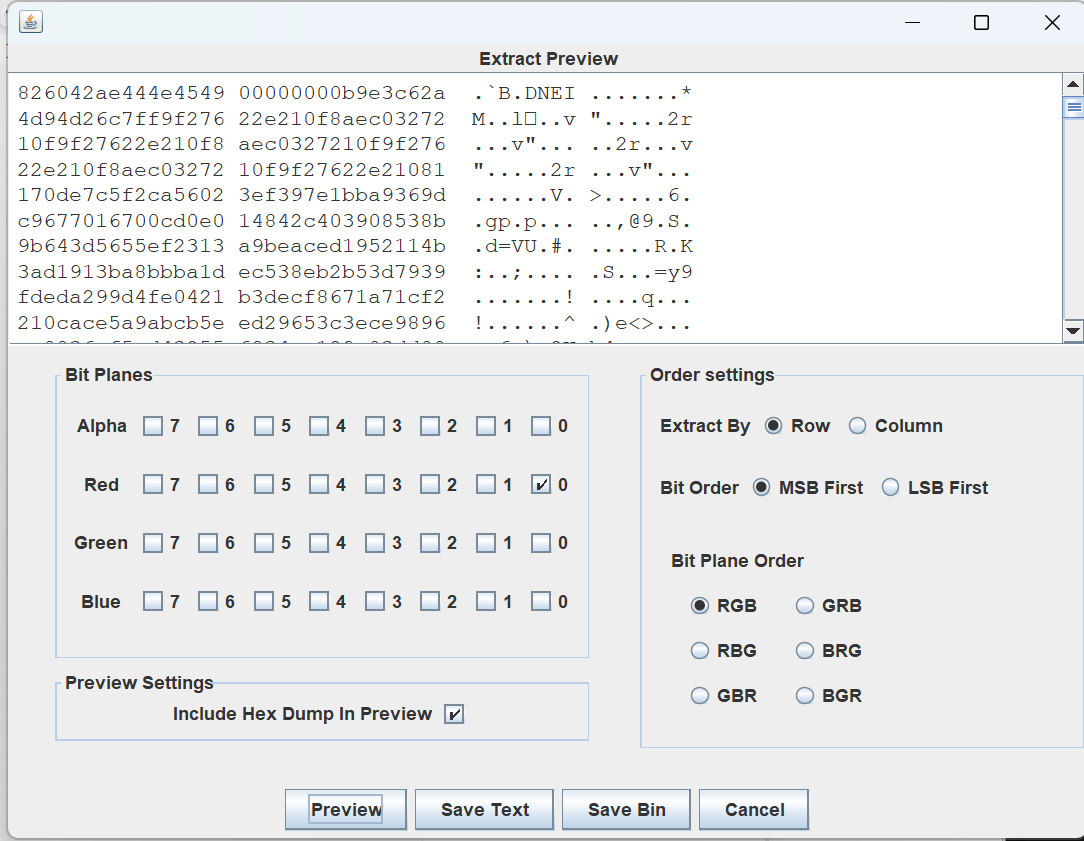
Task: Uncheck Red bit plane 0
Action: click(x=541, y=484)
